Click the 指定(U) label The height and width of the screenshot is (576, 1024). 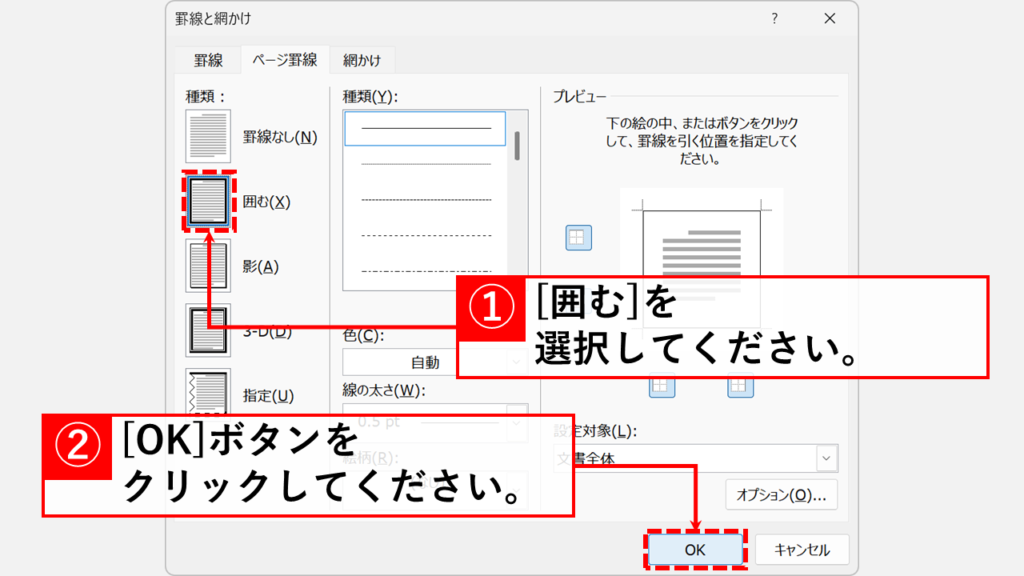pyautogui.click(x=268, y=396)
